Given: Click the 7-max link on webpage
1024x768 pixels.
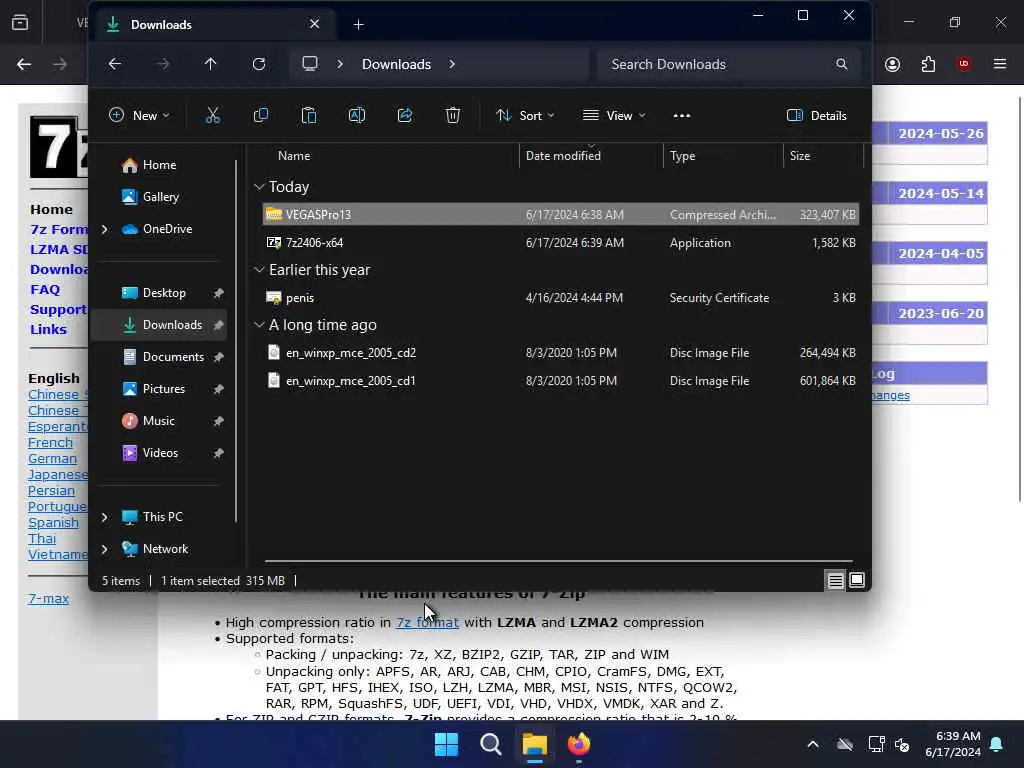Looking at the screenshot, I should pos(48,599).
